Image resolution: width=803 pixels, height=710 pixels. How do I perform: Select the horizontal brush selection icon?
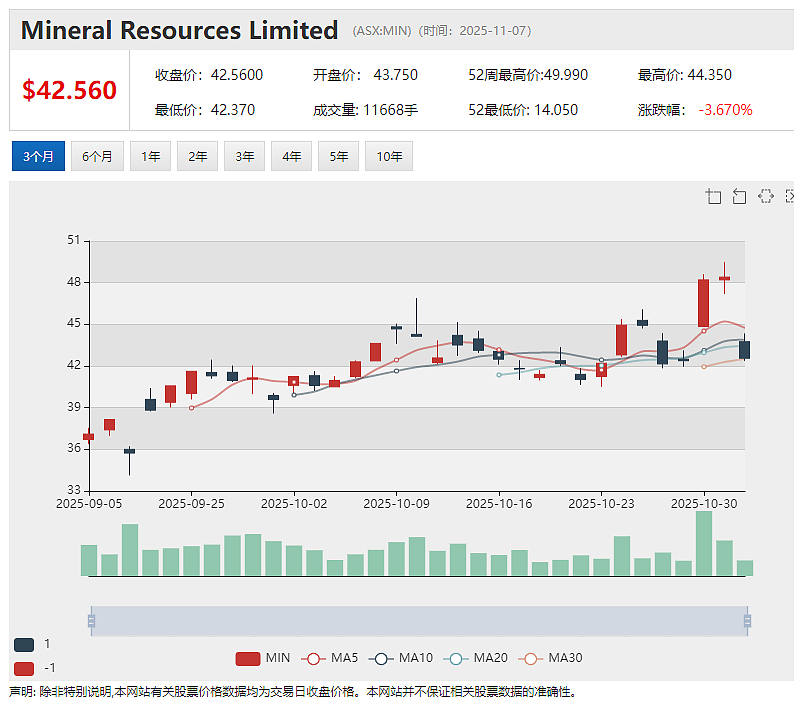pos(766,196)
